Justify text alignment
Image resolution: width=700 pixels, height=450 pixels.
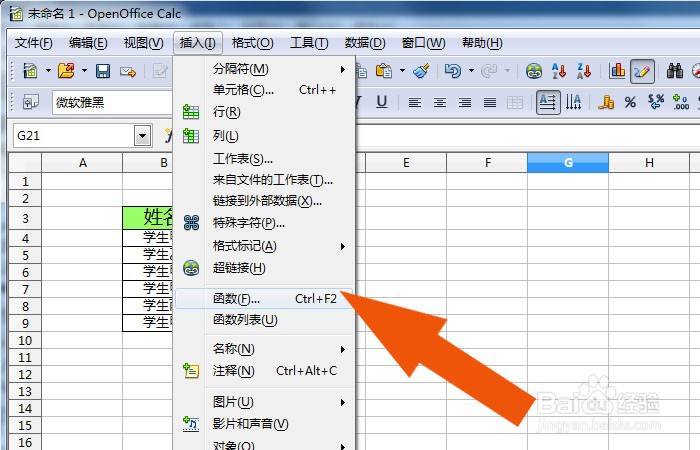(490, 103)
